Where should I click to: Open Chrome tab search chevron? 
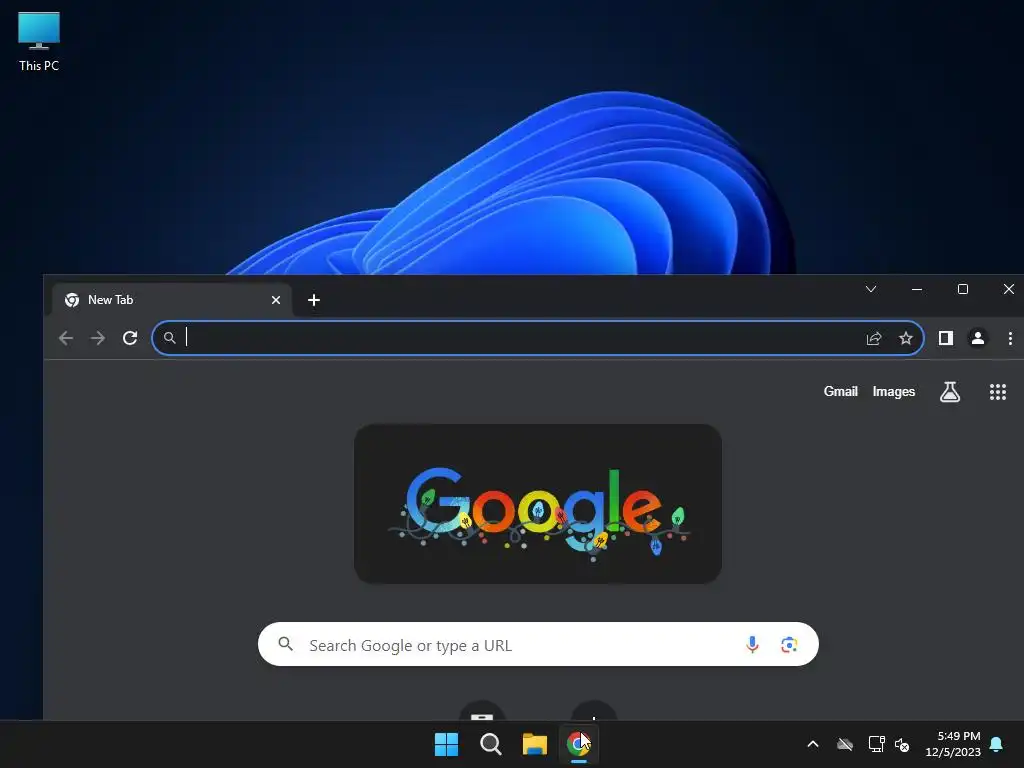pyautogui.click(x=871, y=289)
